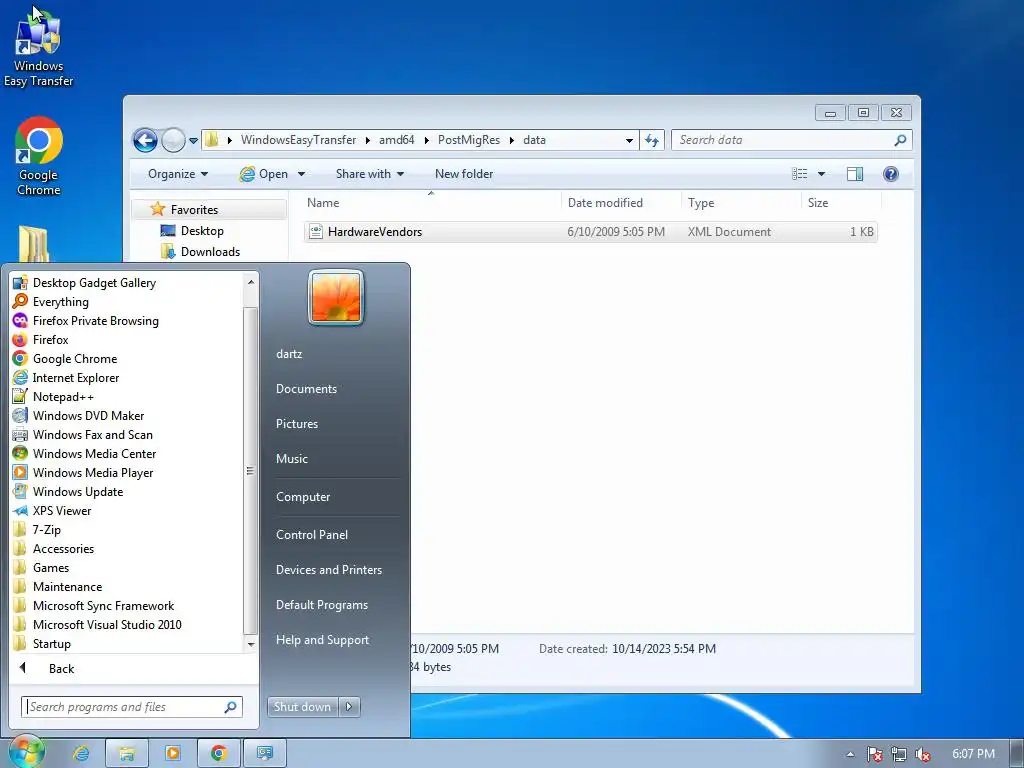Sort files by Name column

point(431,203)
